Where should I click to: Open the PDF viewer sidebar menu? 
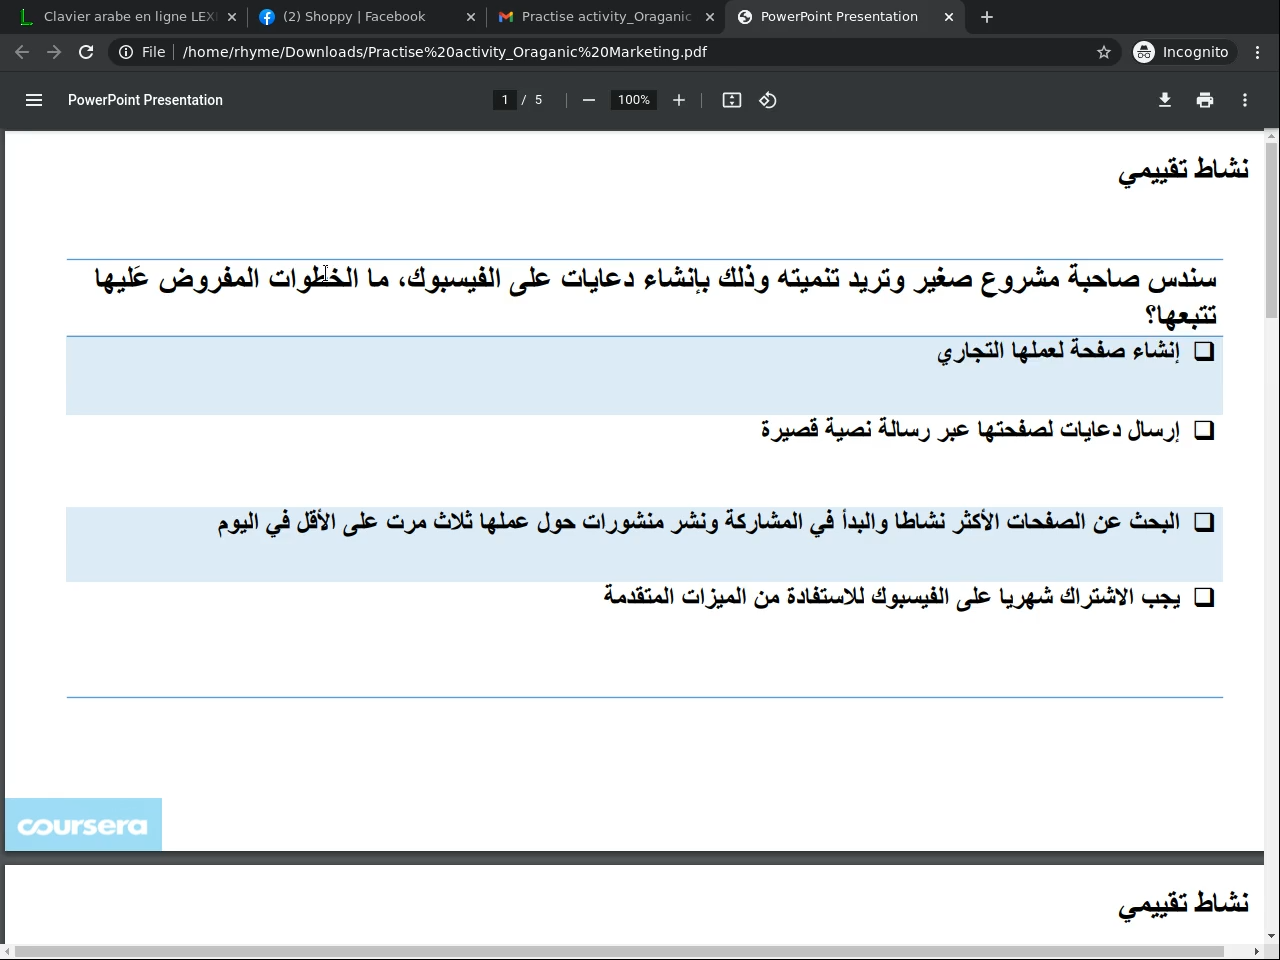pyautogui.click(x=34, y=100)
